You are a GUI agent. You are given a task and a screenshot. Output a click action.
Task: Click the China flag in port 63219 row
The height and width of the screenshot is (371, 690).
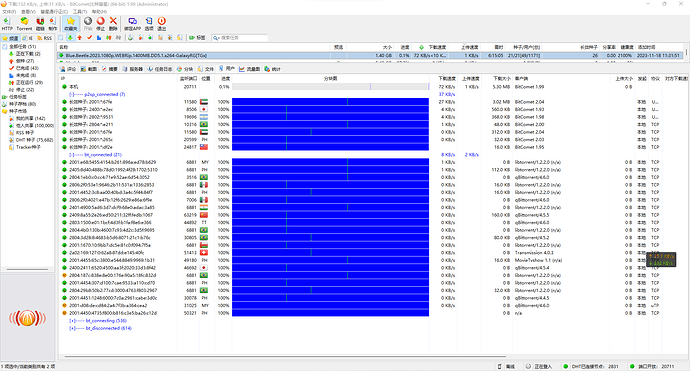pyautogui.click(x=204, y=215)
